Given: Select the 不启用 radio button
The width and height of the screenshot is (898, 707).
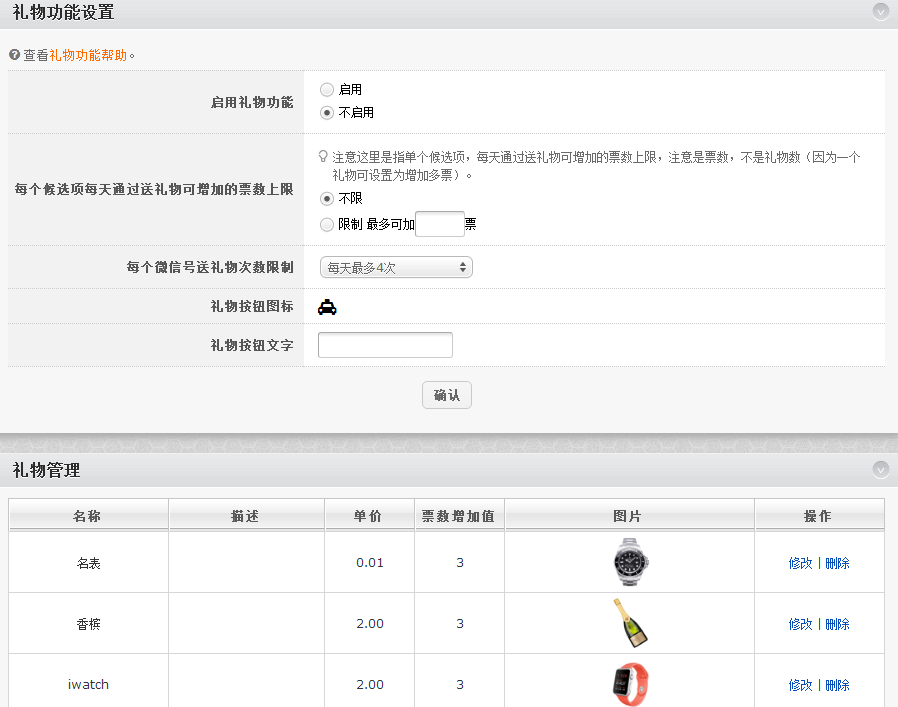Looking at the screenshot, I should (x=327, y=113).
